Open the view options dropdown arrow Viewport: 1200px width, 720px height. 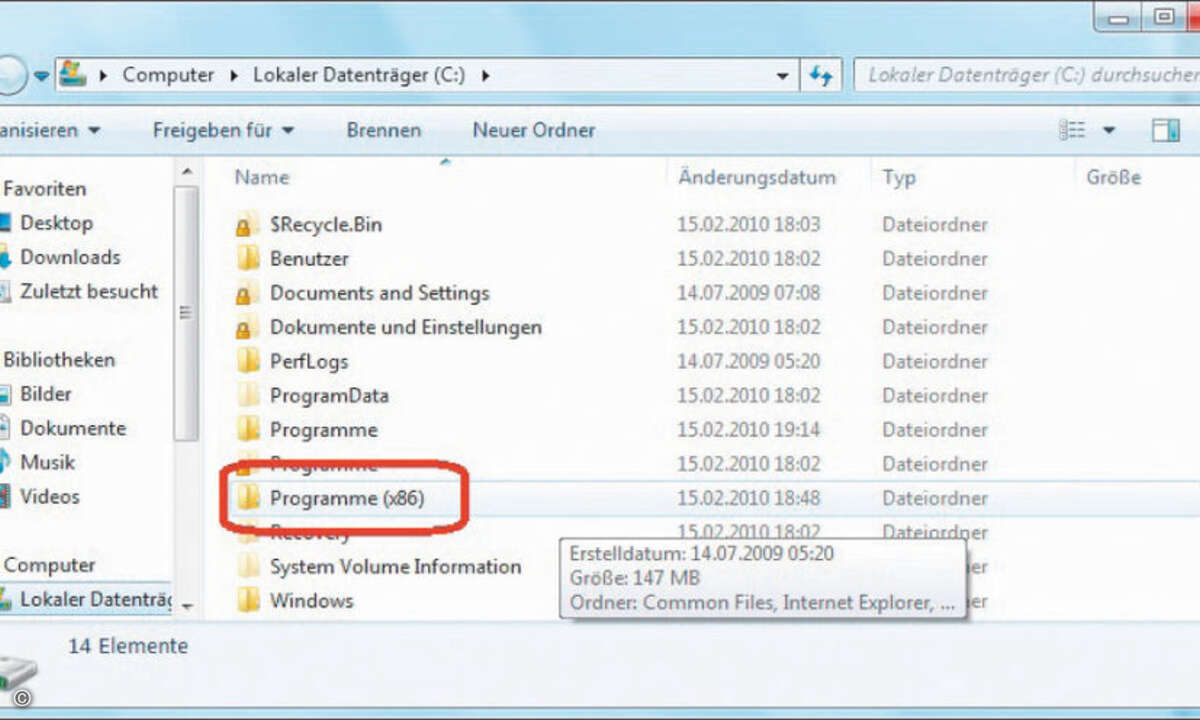tap(1108, 130)
